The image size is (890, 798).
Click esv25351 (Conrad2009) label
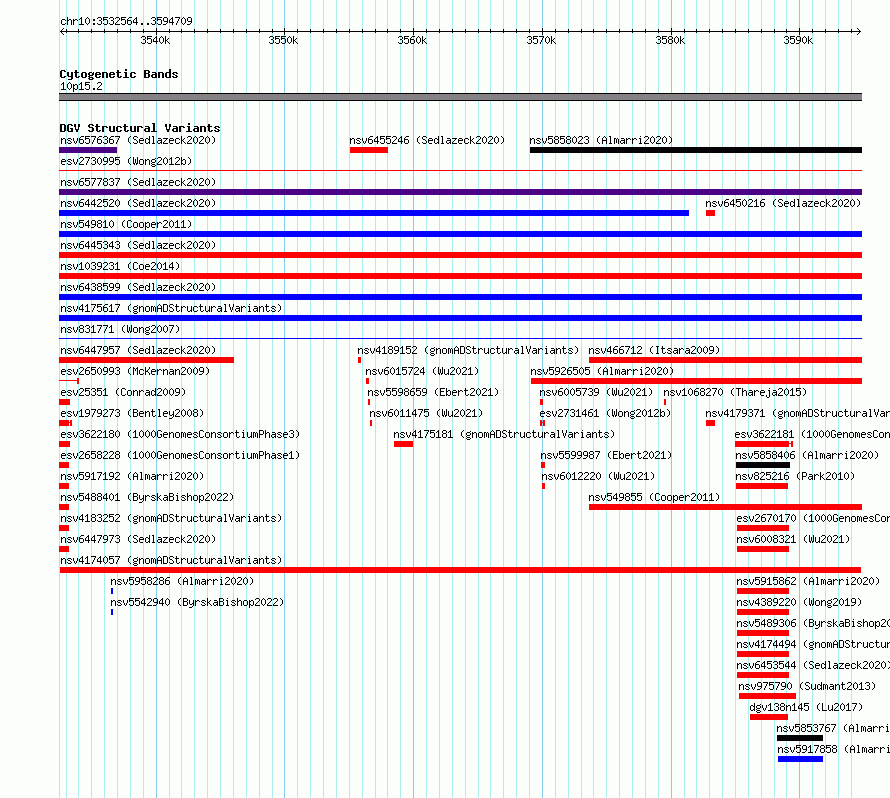(x=123, y=392)
